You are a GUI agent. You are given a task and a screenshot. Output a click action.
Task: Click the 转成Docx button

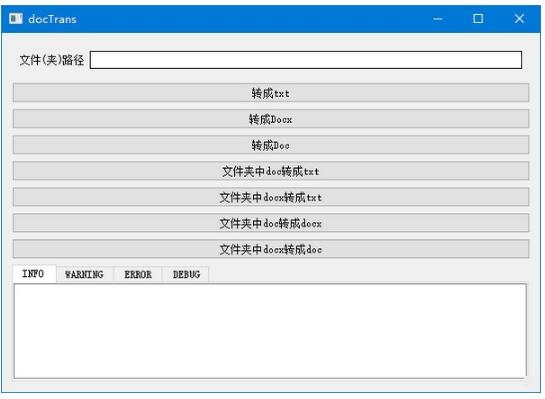(271, 119)
